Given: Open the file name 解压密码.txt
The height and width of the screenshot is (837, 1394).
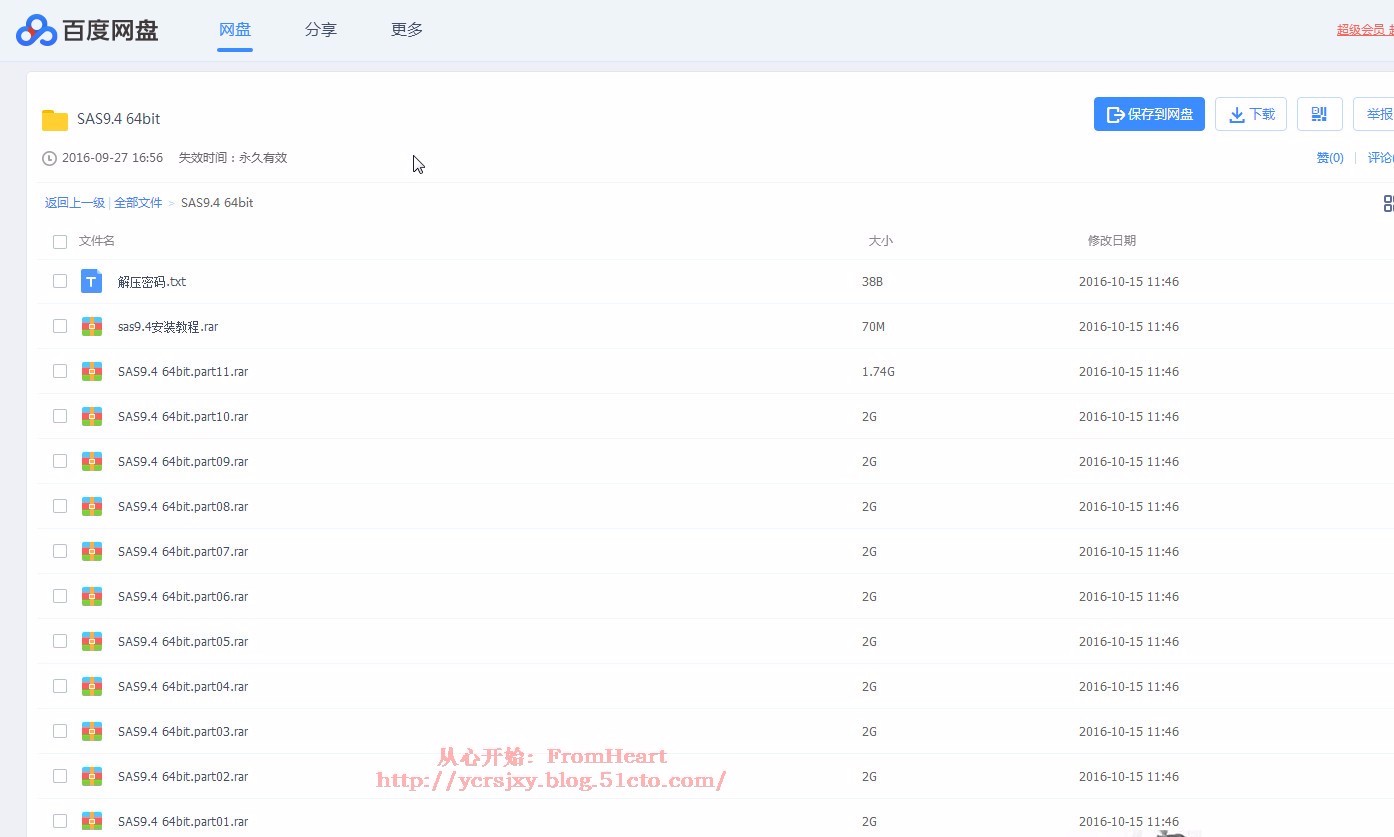Looking at the screenshot, I should coord(152,282).
